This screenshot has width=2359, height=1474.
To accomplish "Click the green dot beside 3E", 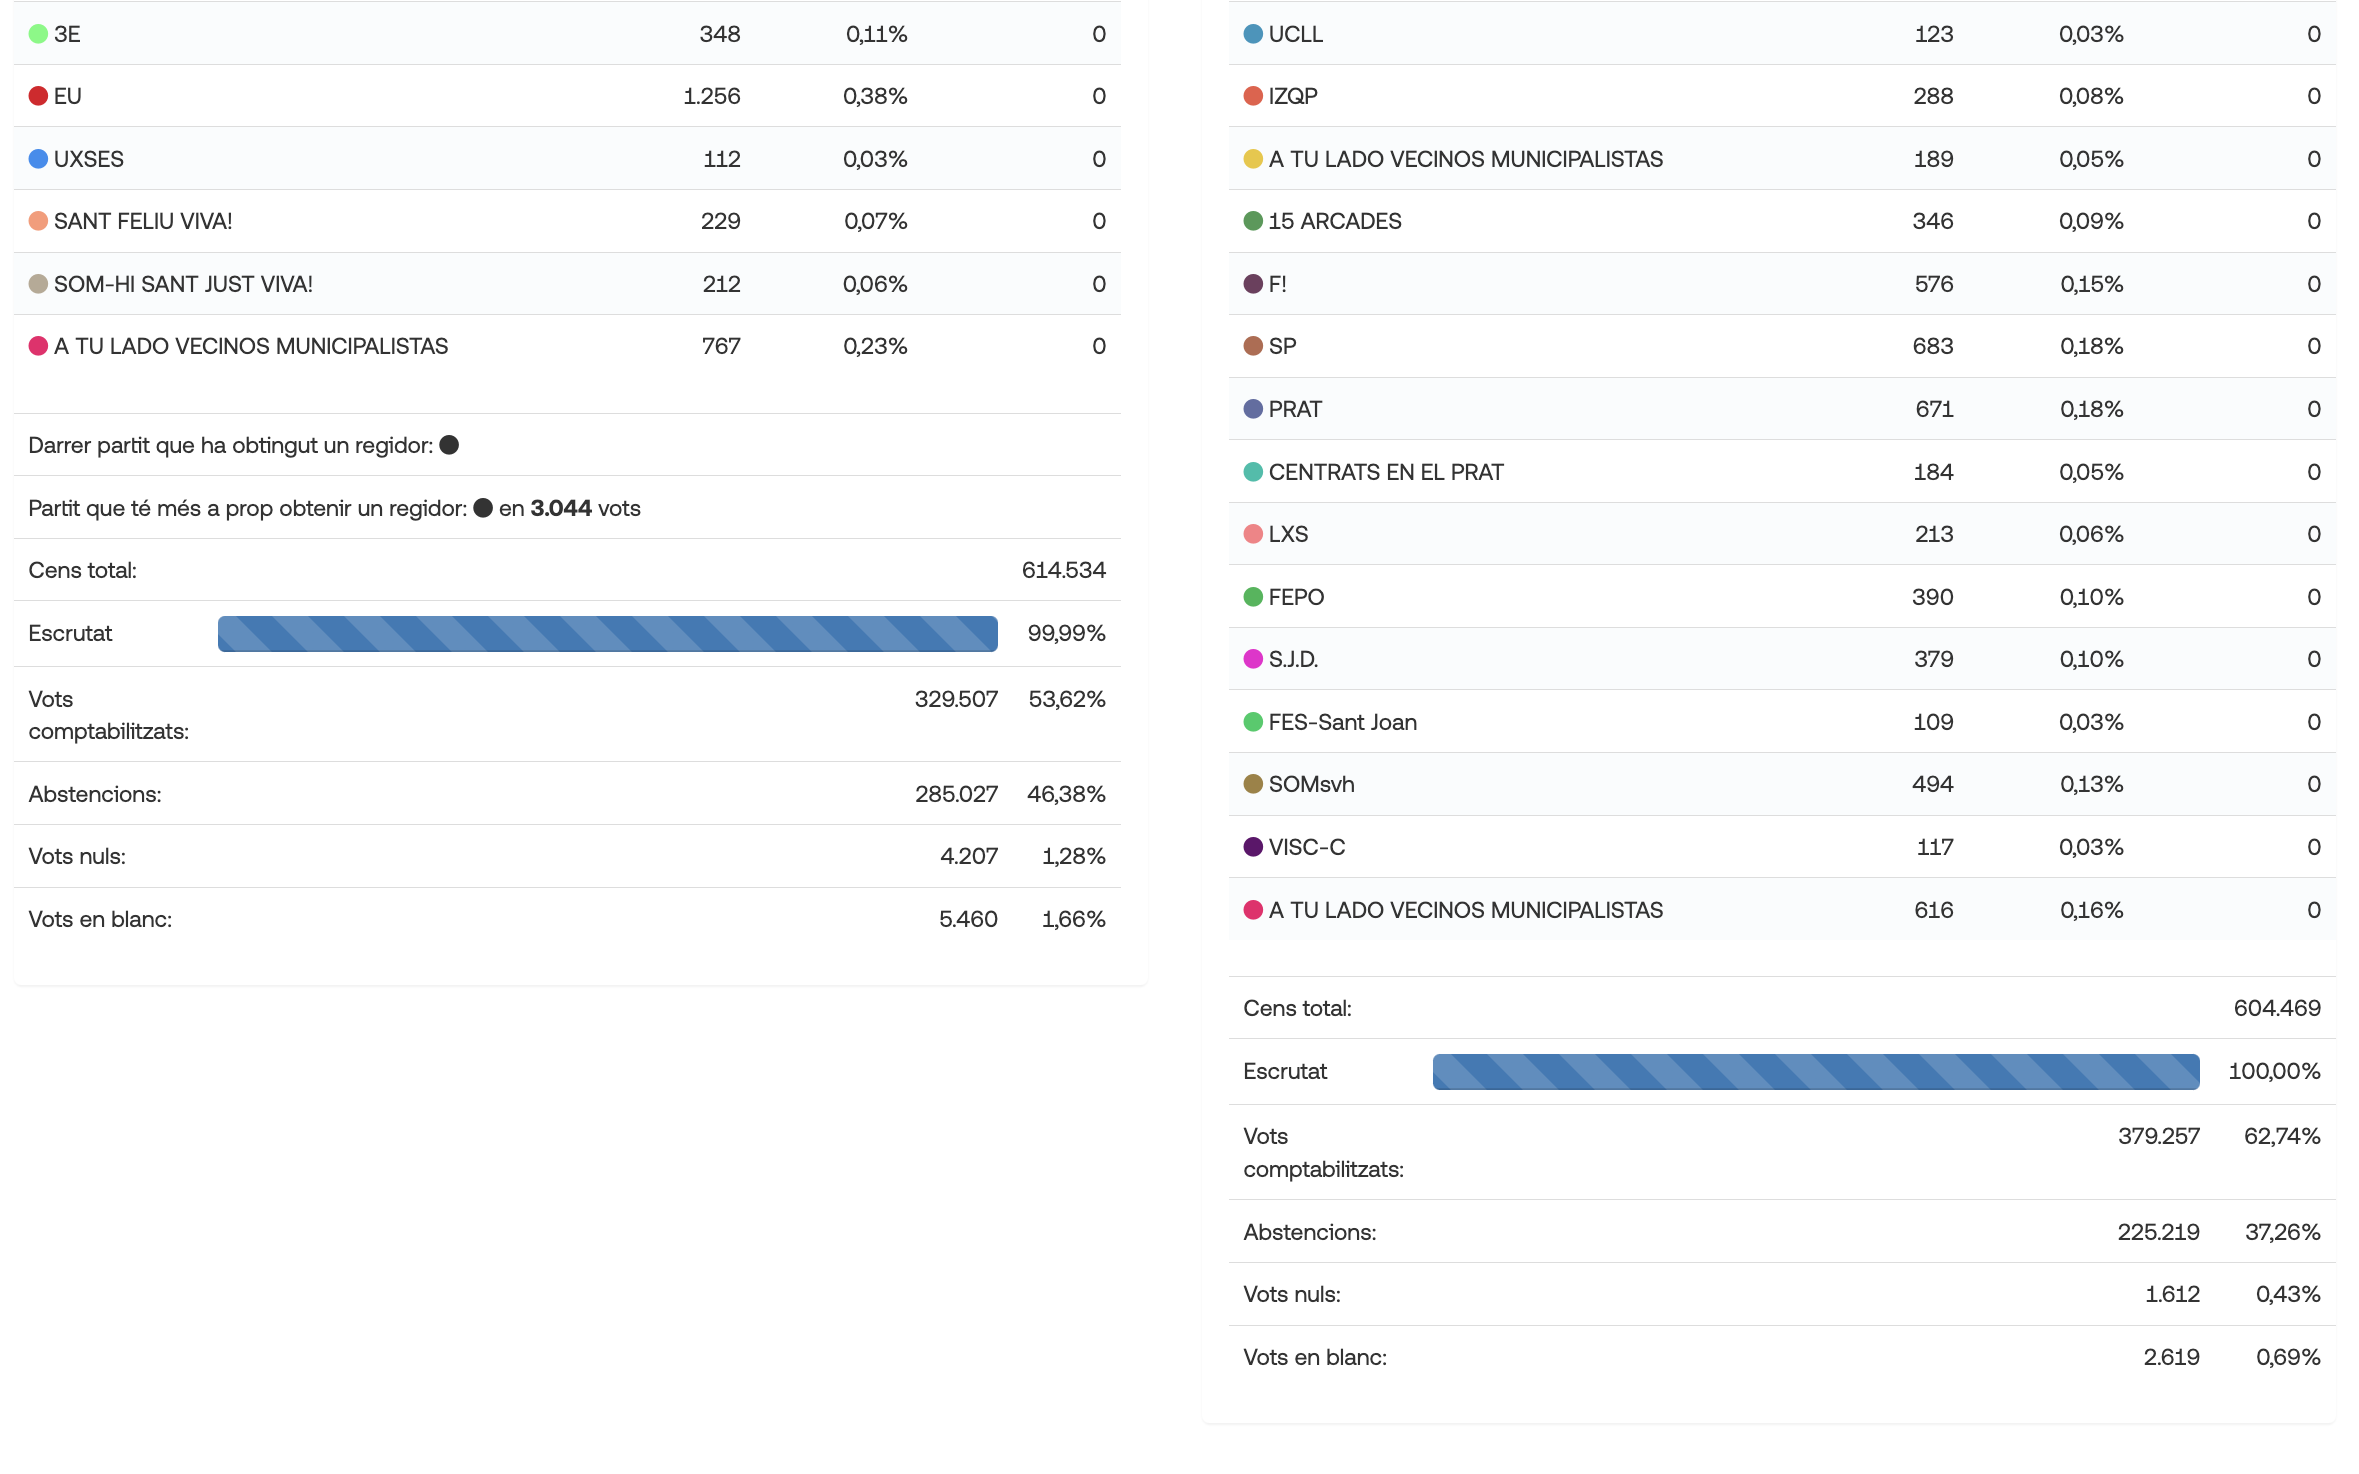I will (x=38, y=34).
